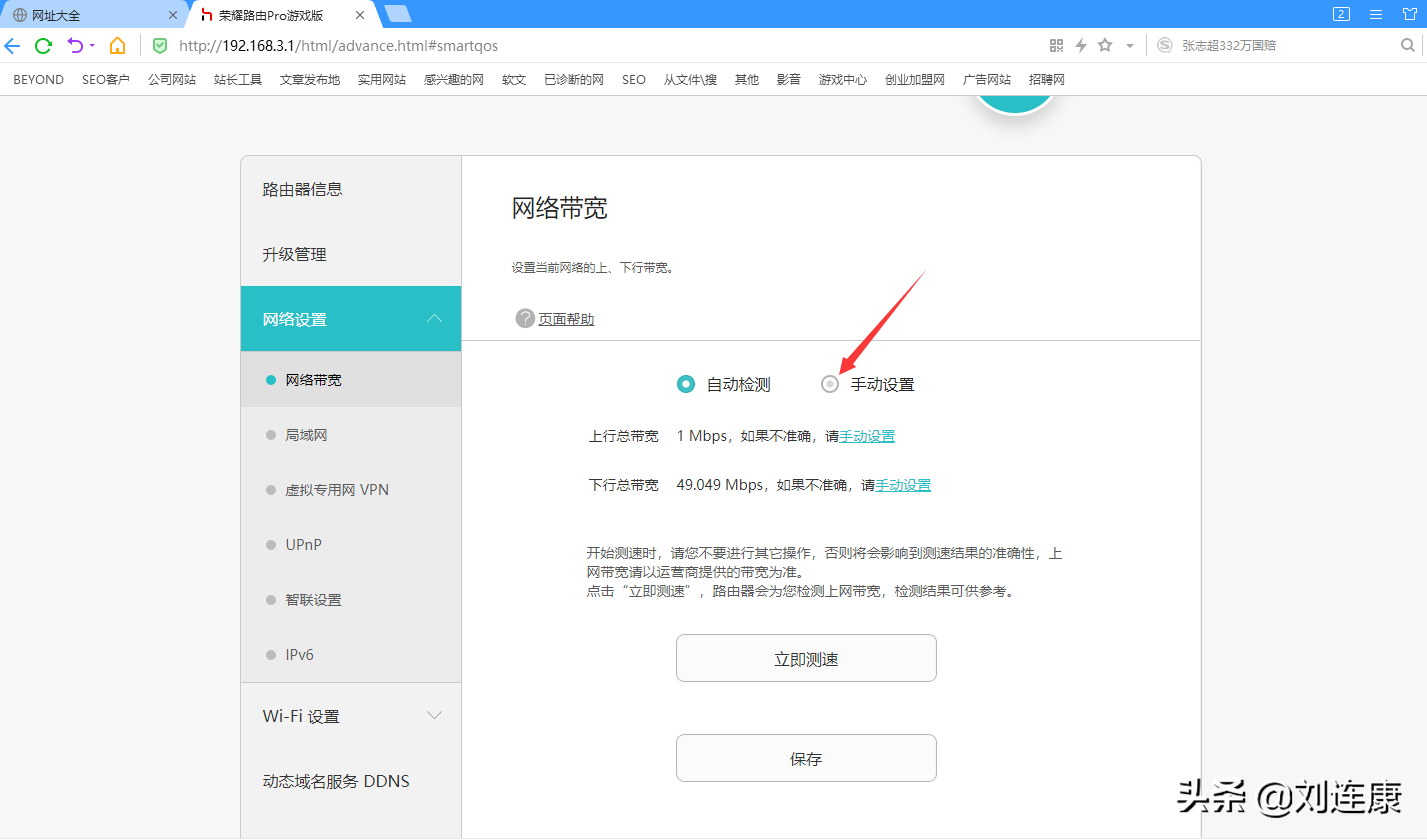The image size is (1427, 840).
Task: Click the 立即测速 button
Action: [x=806, y=658]
